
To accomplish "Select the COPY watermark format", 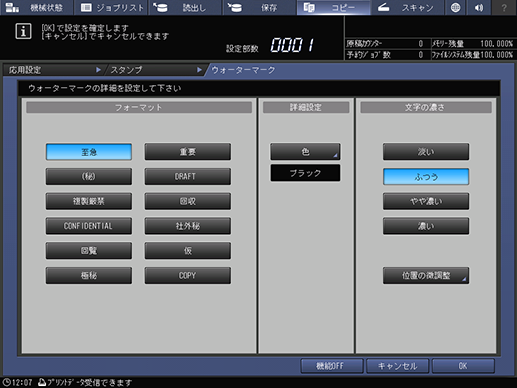I will pyautogui.click(x=188, y=275).
